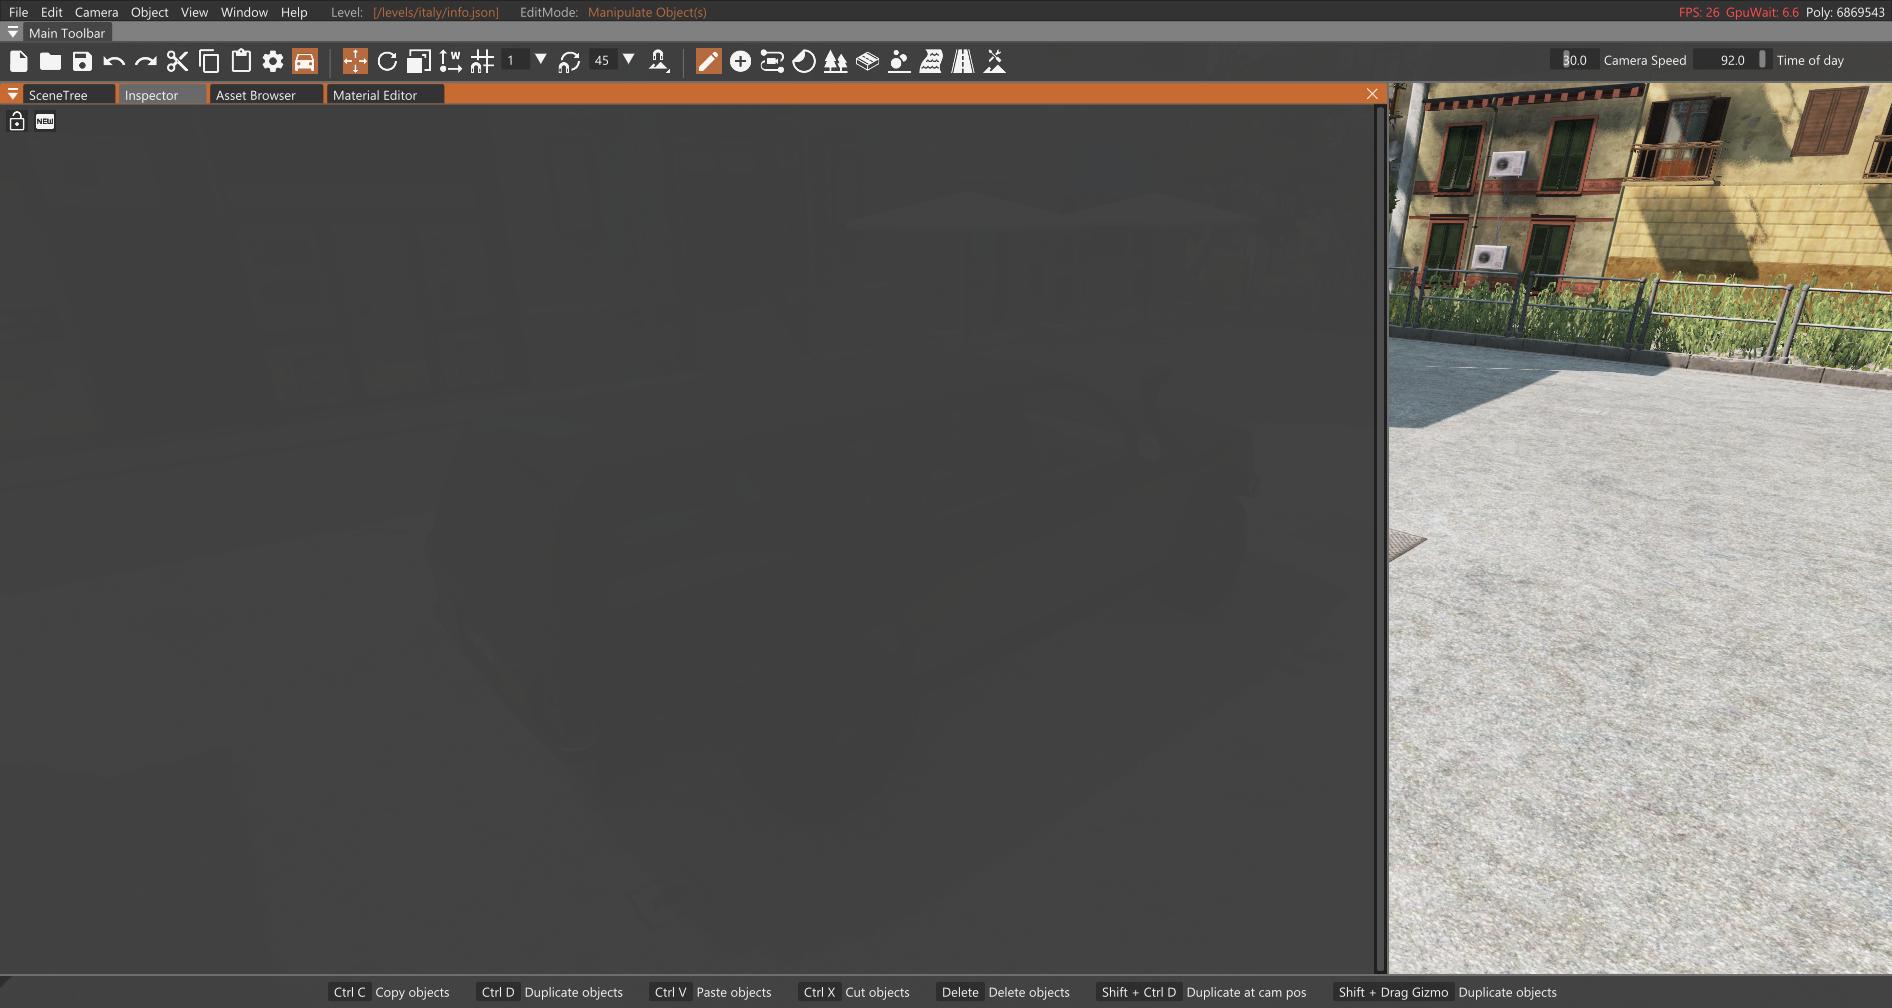Redo the last action
This screenshot has height=1008, width=1892.
(146, 61)
